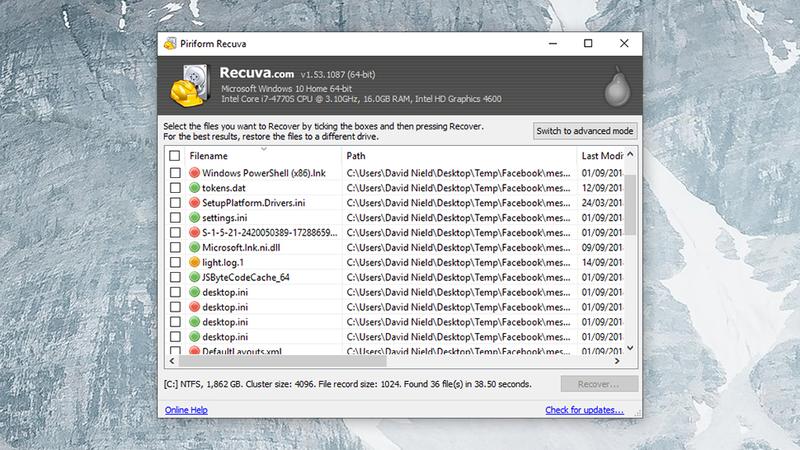800x450 pixels.
Task: Select the Microsoft.Ink.ni.dll filename
Action: point(241,247)
